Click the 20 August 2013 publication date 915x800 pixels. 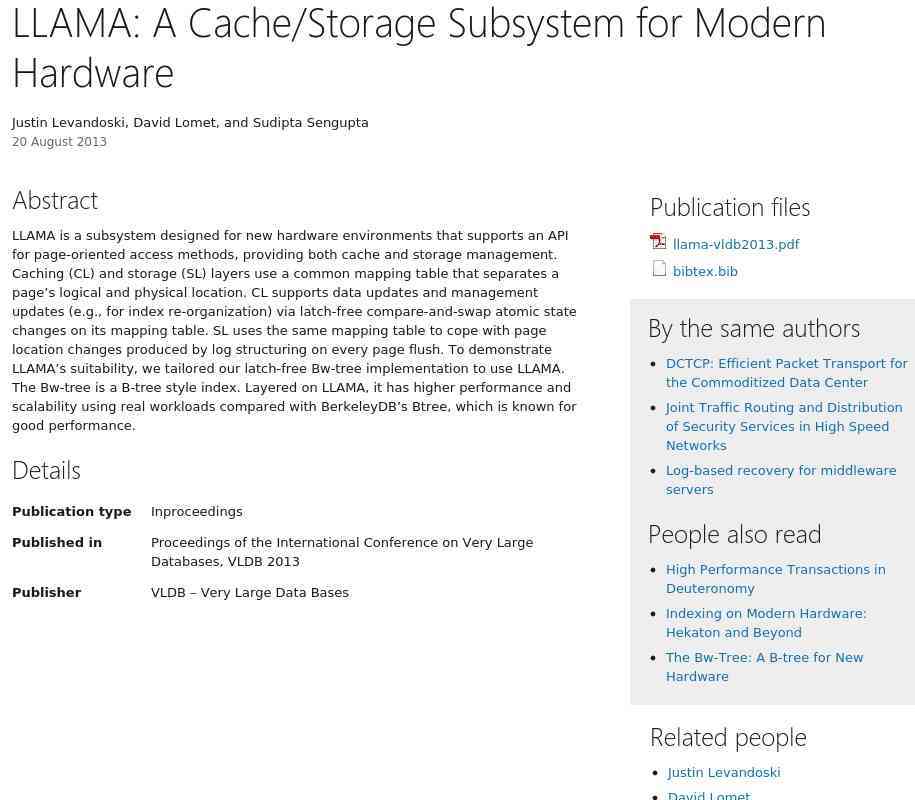tap(59, 142)
